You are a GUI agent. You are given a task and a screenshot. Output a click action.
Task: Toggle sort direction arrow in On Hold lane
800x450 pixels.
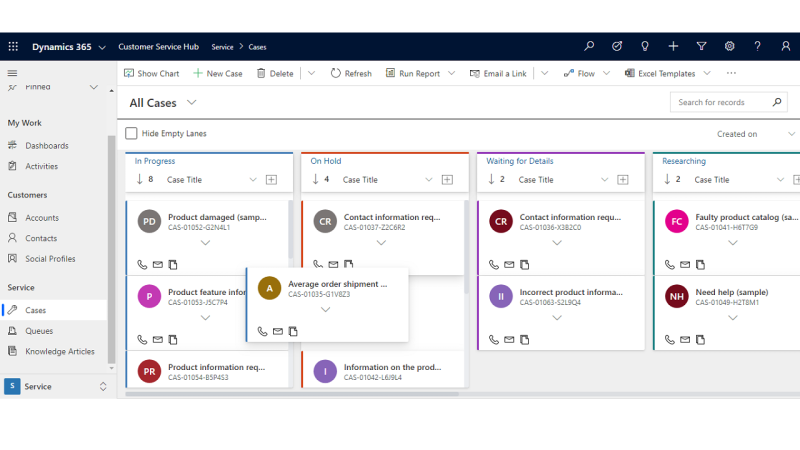[315, 180]
